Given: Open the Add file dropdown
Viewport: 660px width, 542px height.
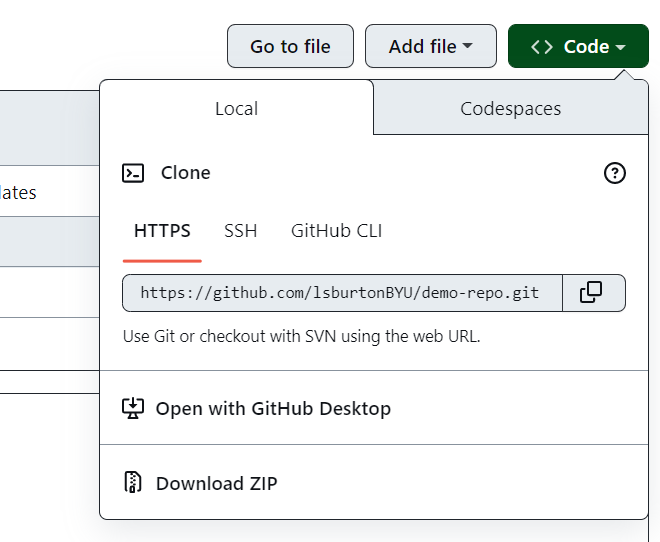Looking at the screenshot, I should pos(431,46).
